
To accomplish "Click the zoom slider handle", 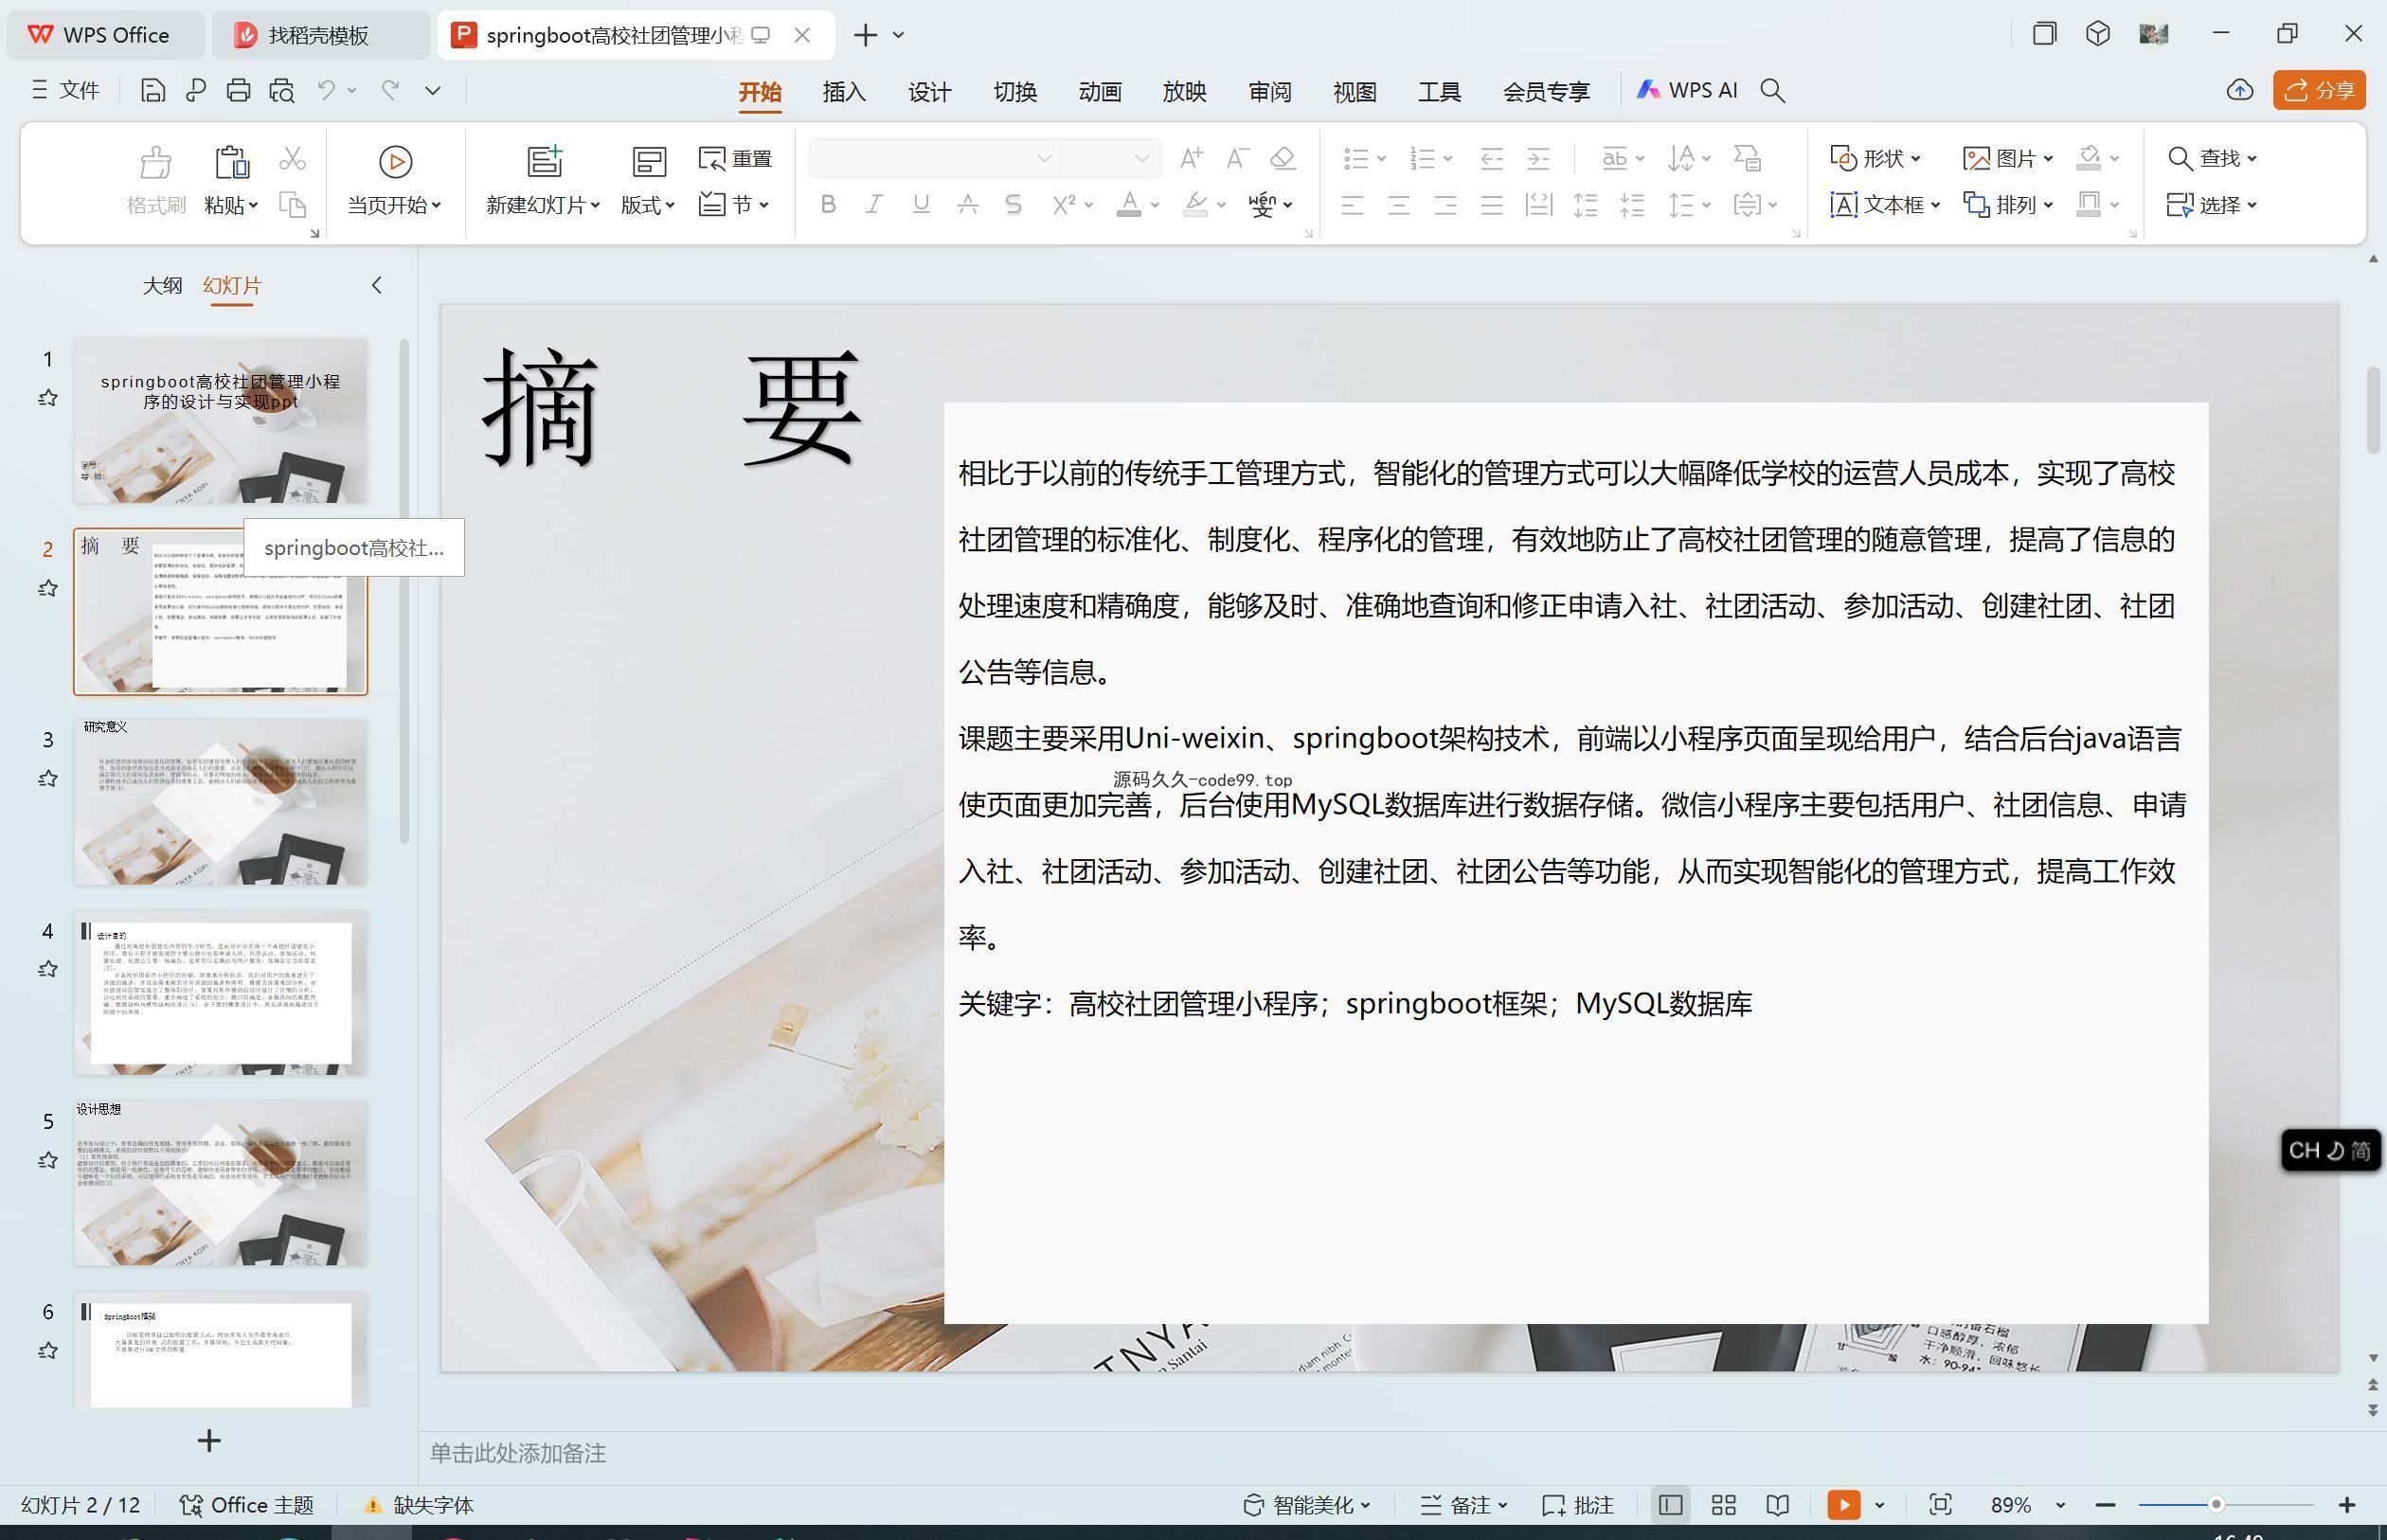I will 2216,1504.
